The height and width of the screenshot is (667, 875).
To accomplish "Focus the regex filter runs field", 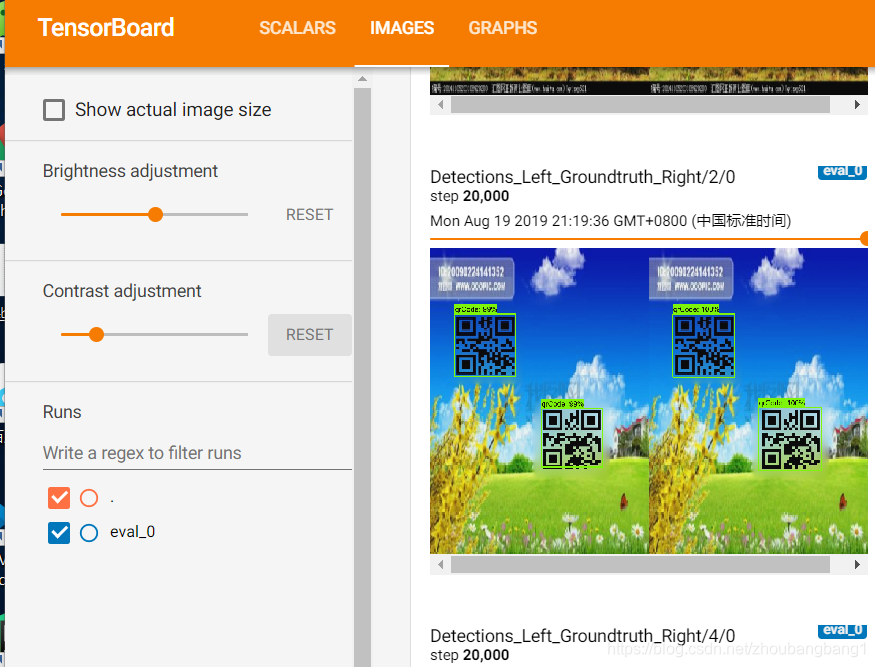I will click(197, 453).
